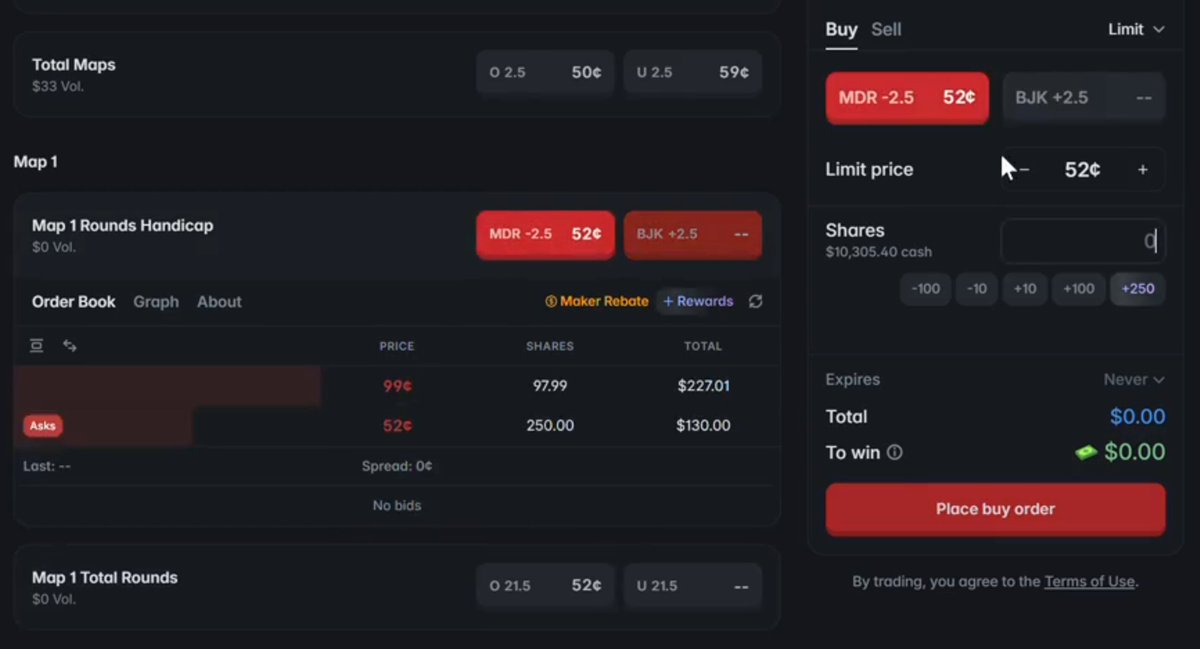The image size is (1200, 649).
Task: Switch to the Sell tab
Action: (x=886, y=29)
